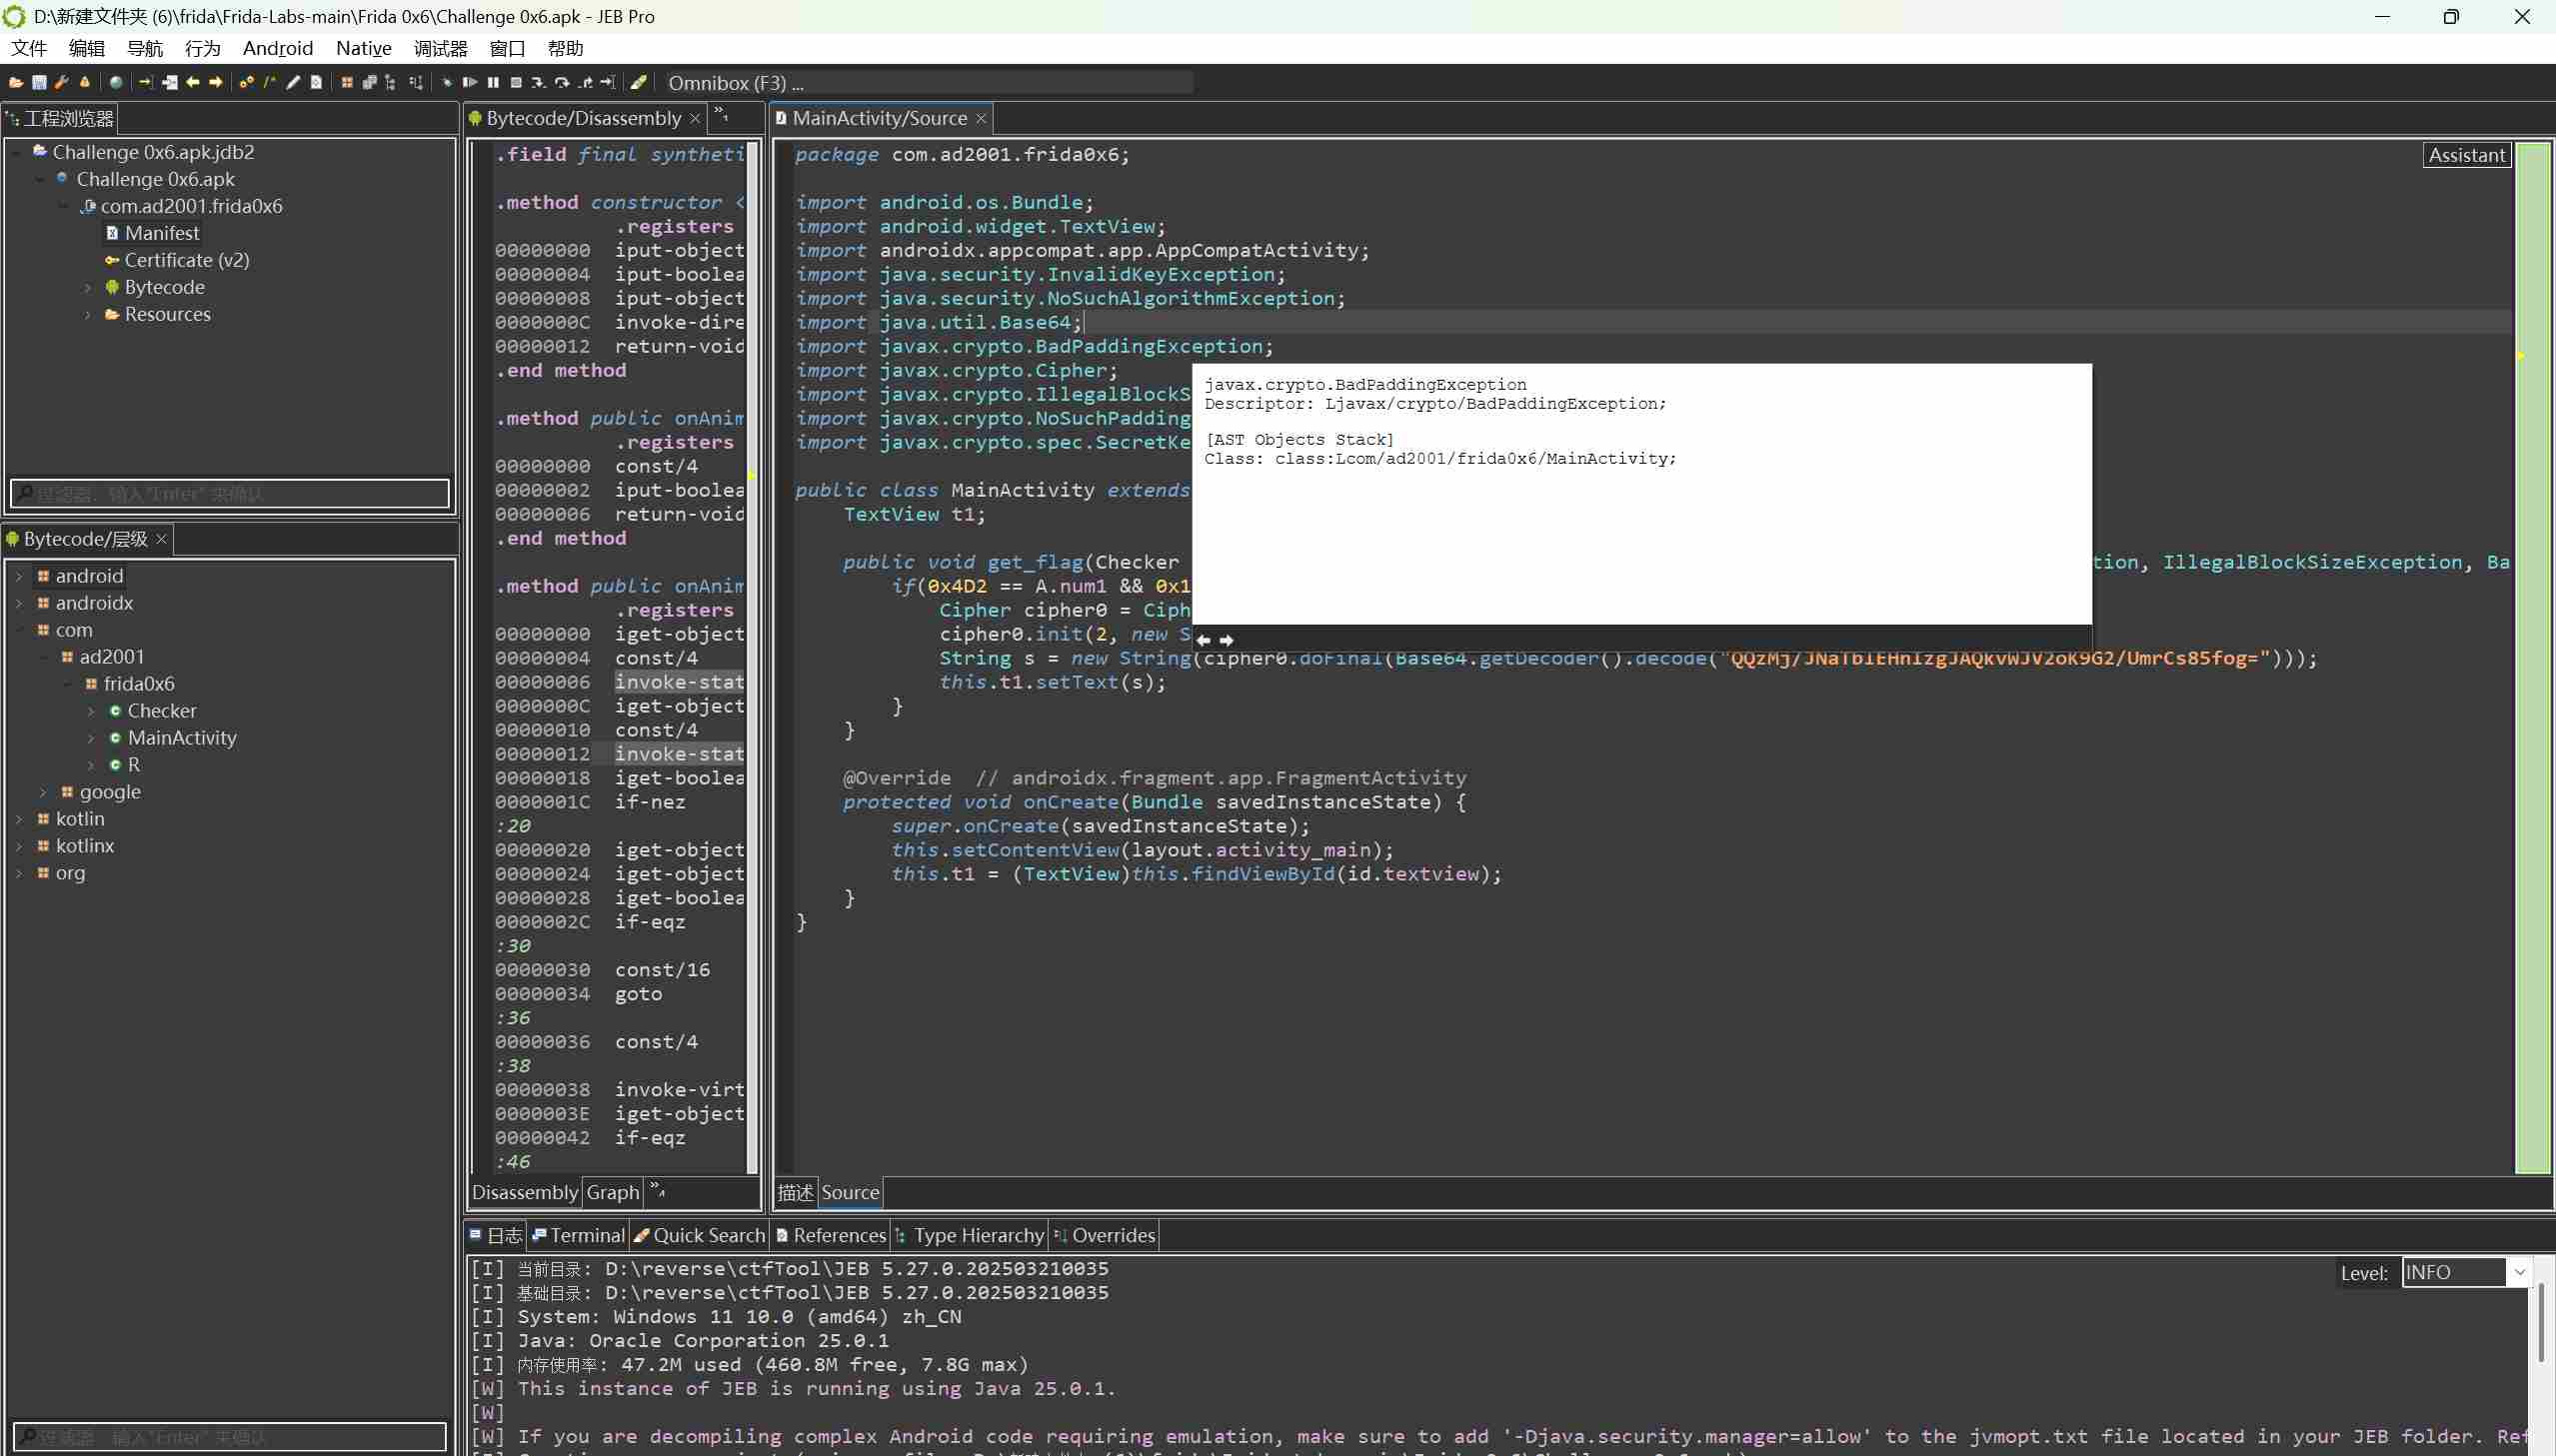
Task: Click the jump-to-address arrow toolbar icon
Action: (146, 82)
